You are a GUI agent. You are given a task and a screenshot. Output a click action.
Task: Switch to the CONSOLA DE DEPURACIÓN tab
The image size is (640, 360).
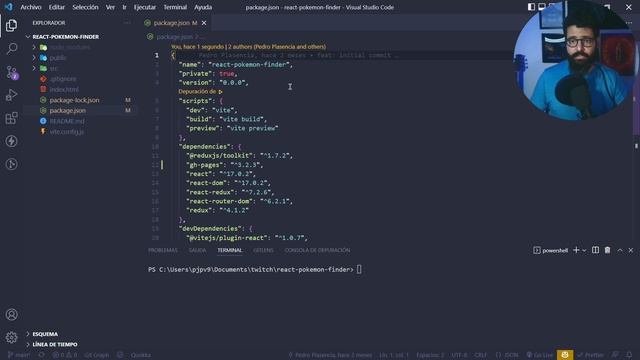317,250
